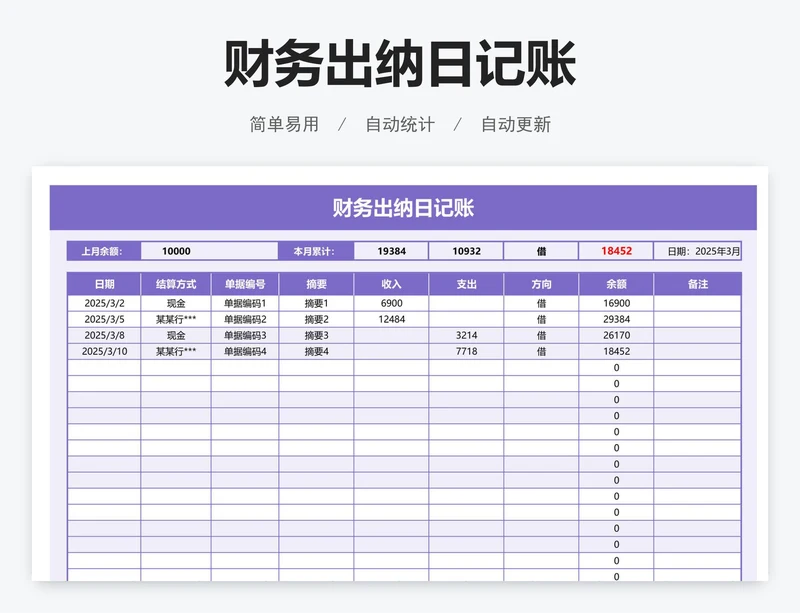Select cell 单据编码1
This screenshot has width=800, height=613.
245,303
